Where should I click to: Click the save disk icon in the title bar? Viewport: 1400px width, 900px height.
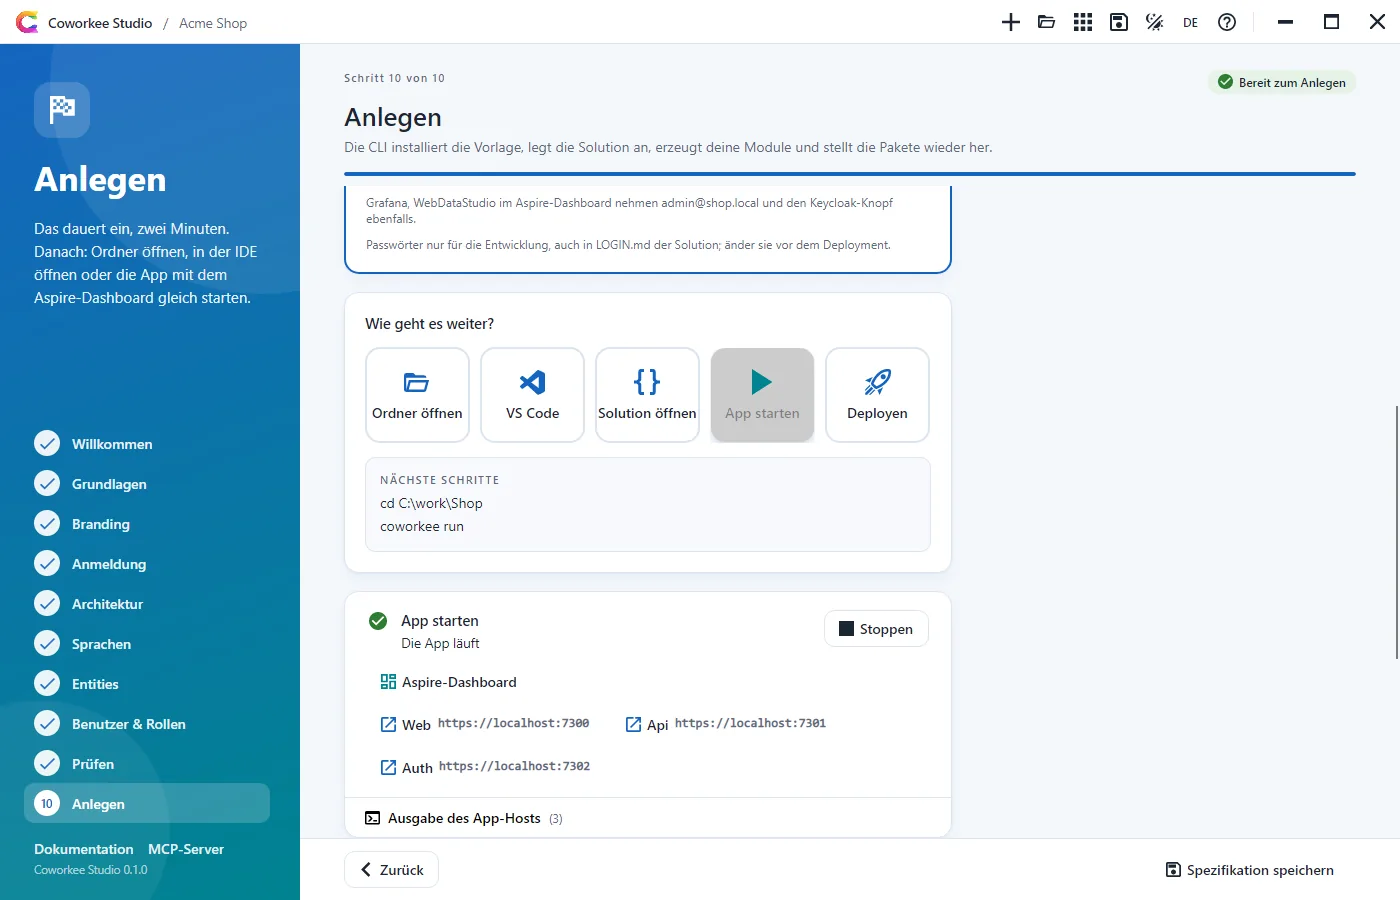1119,22
